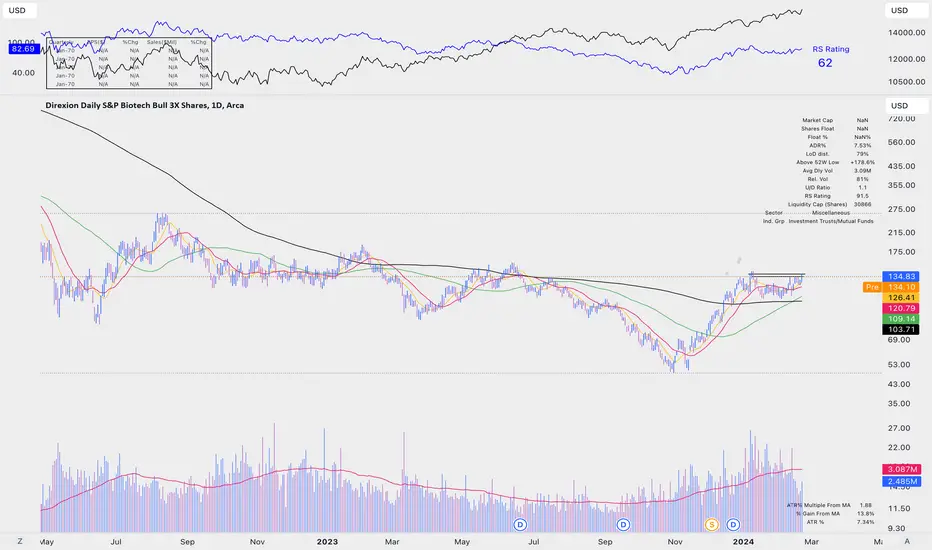Click the 'Liquidity Cap (Shares)' 30866 row
Image resolution: width=932 pixels, height=550 pixels.
click(x=830, y=204)
